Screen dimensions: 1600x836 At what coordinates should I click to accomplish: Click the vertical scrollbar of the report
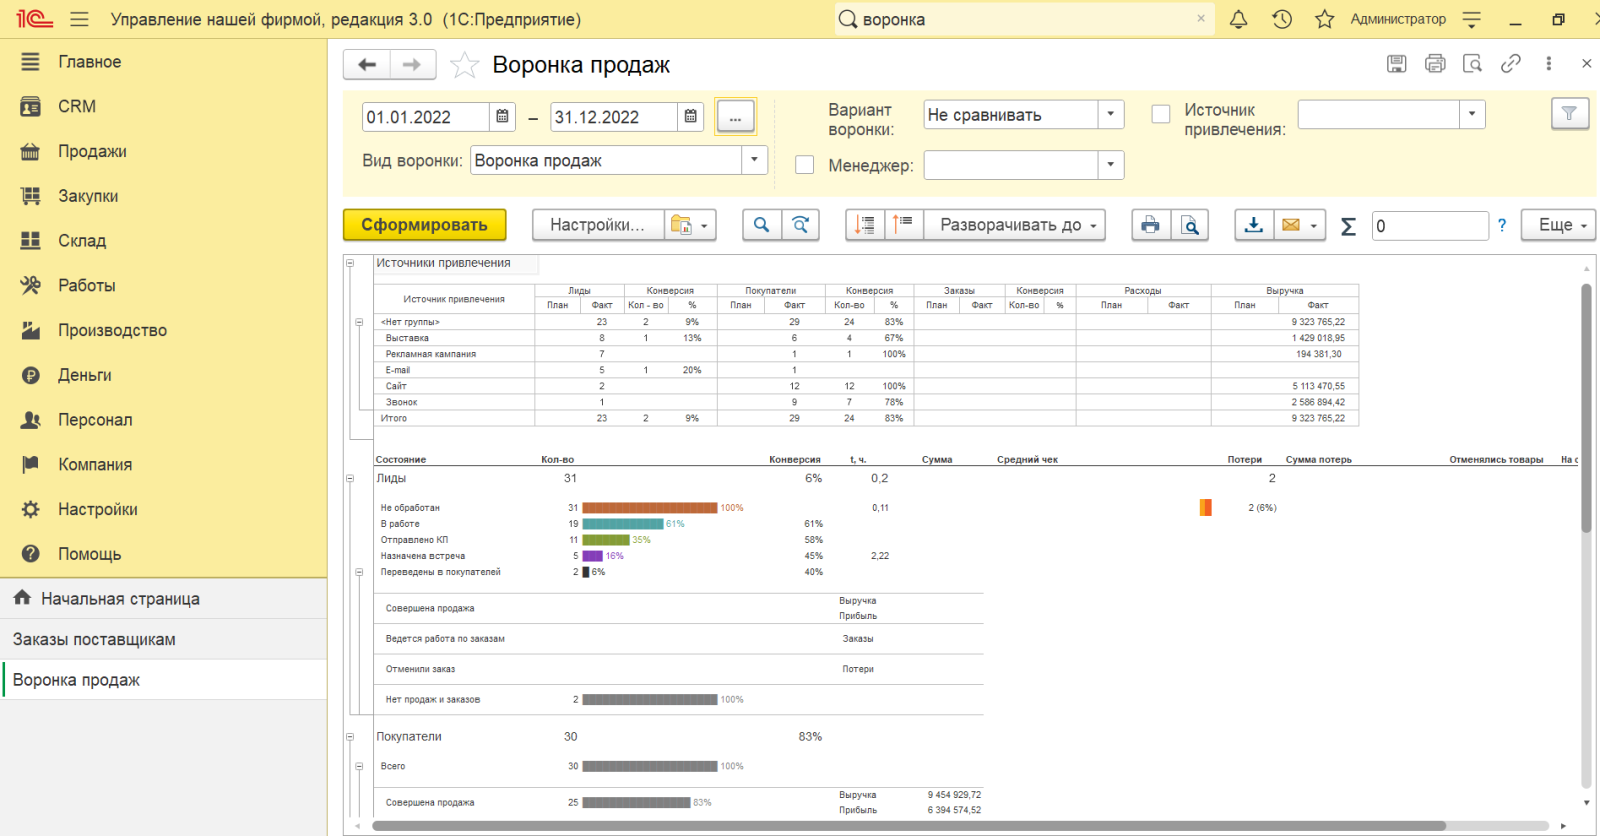point(1586,407)
